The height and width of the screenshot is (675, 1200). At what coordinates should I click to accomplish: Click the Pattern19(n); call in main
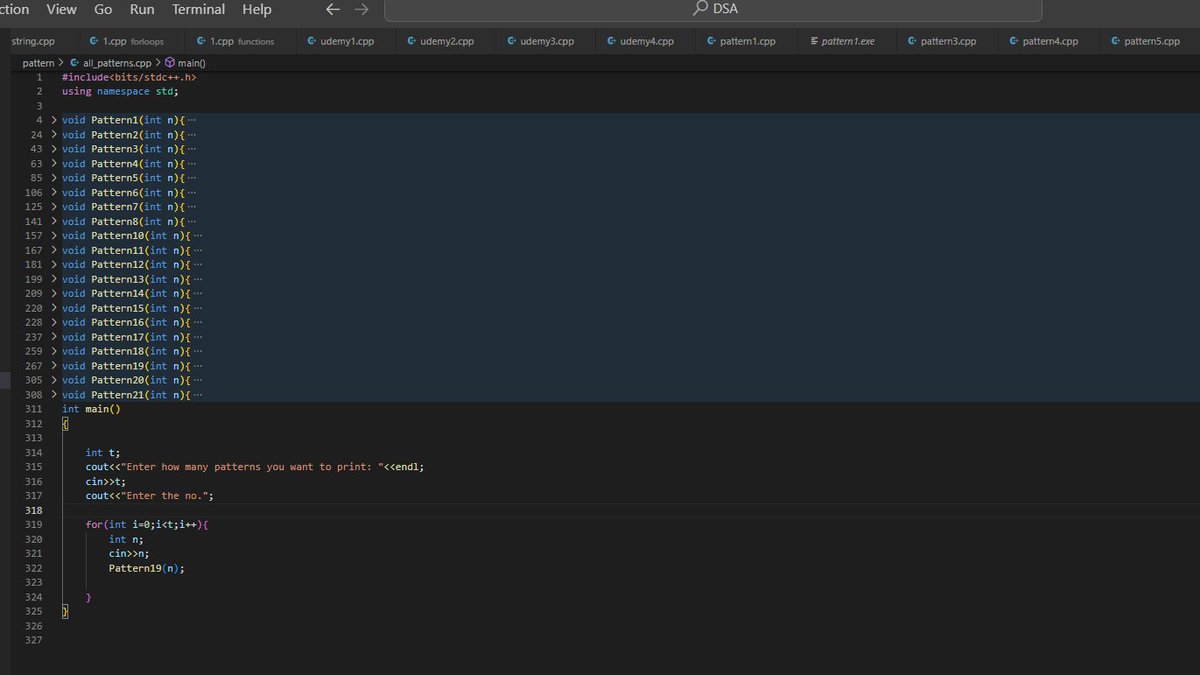click(x=147, y=568)
